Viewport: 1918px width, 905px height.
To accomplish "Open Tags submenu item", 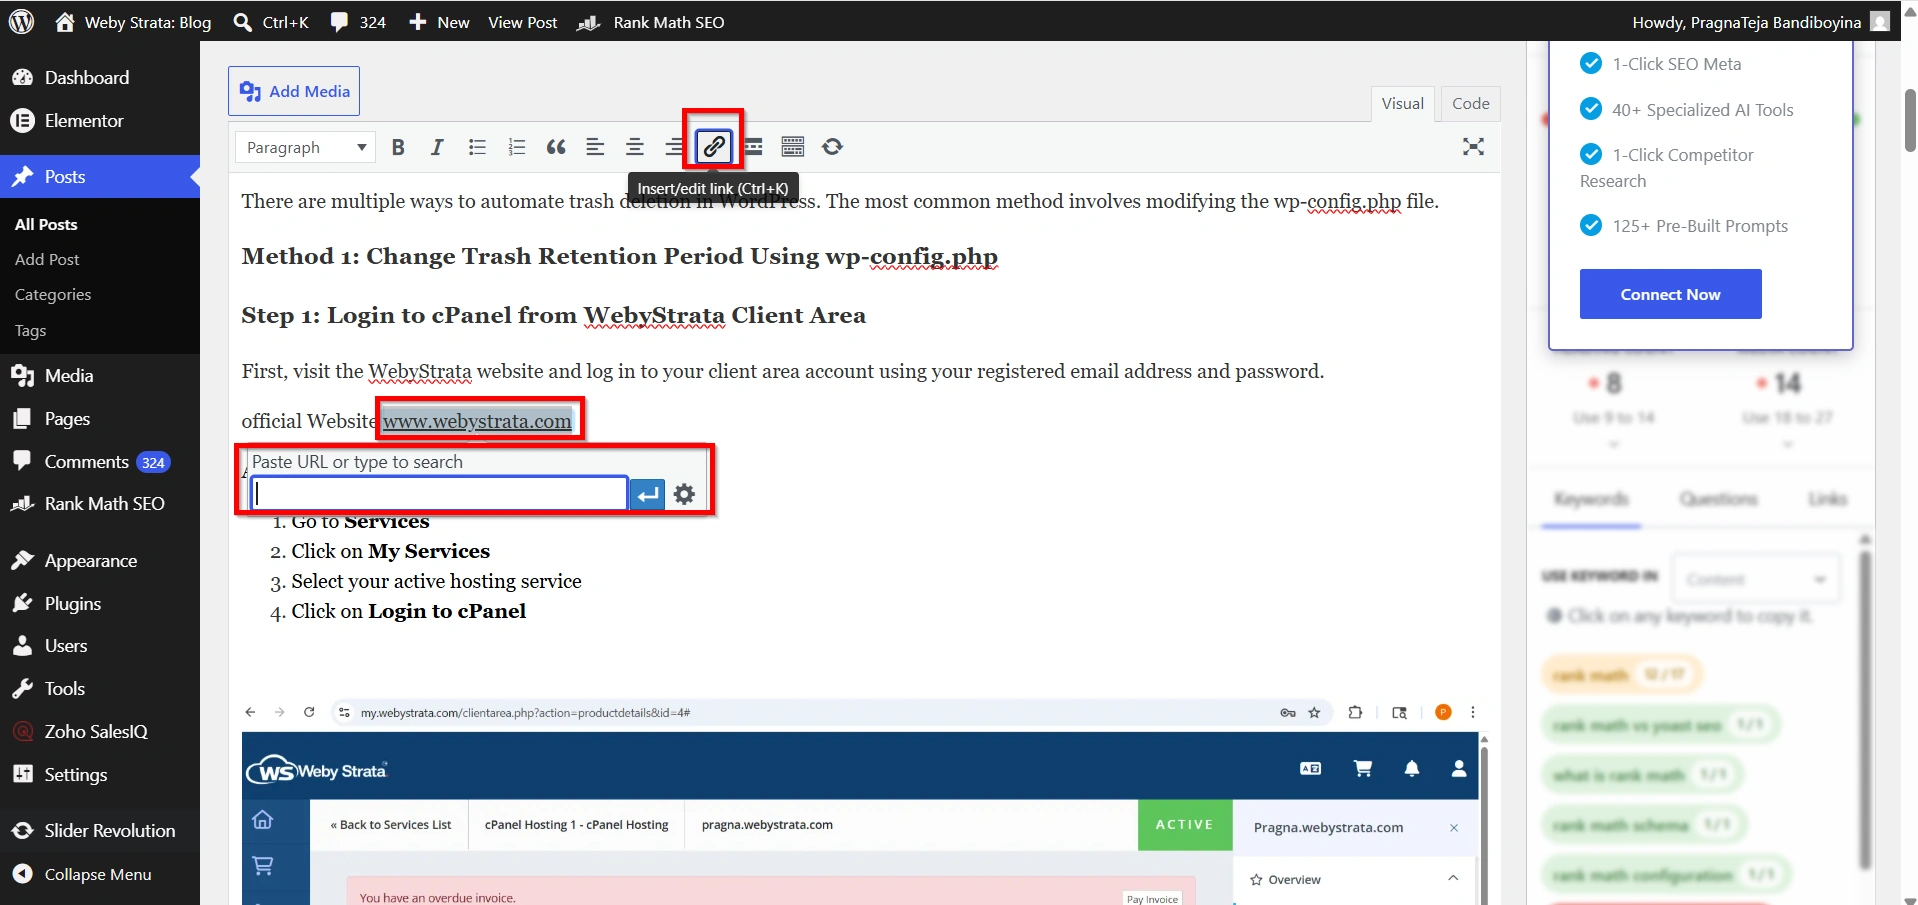I will (x=30, y=331).
